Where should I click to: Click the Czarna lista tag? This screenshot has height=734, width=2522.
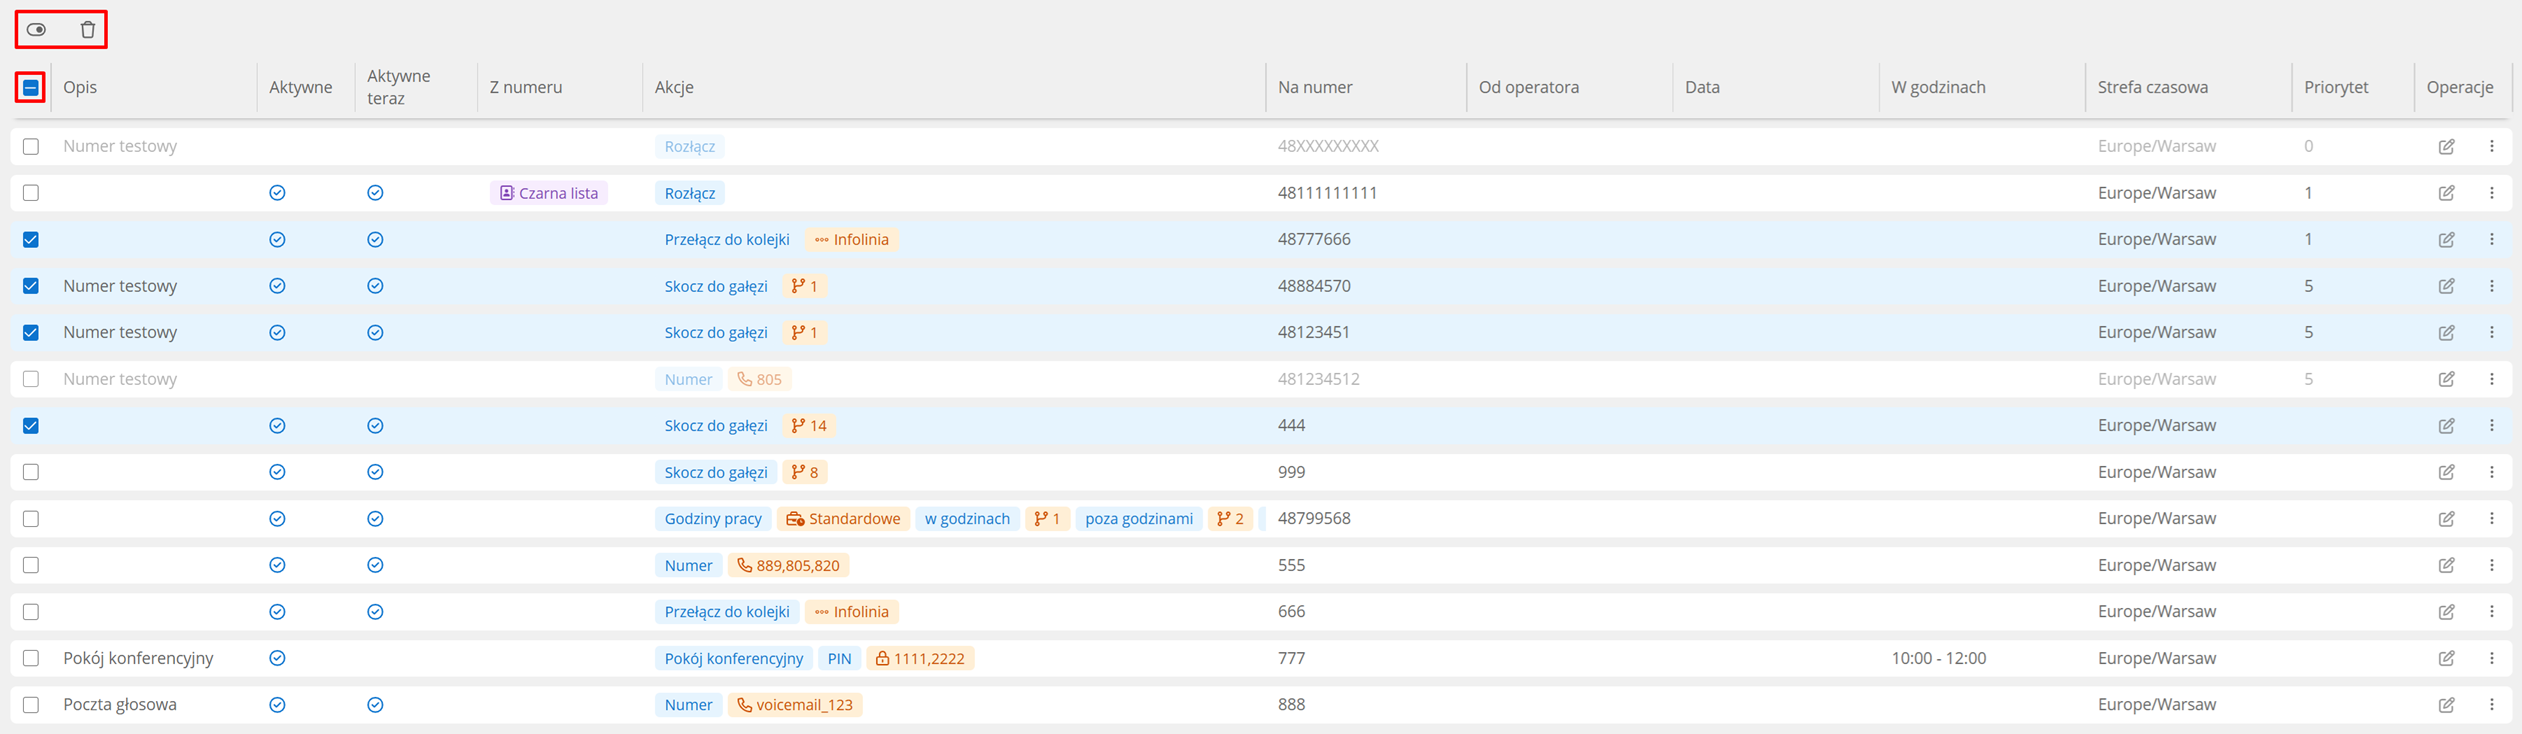pos(549,193)
